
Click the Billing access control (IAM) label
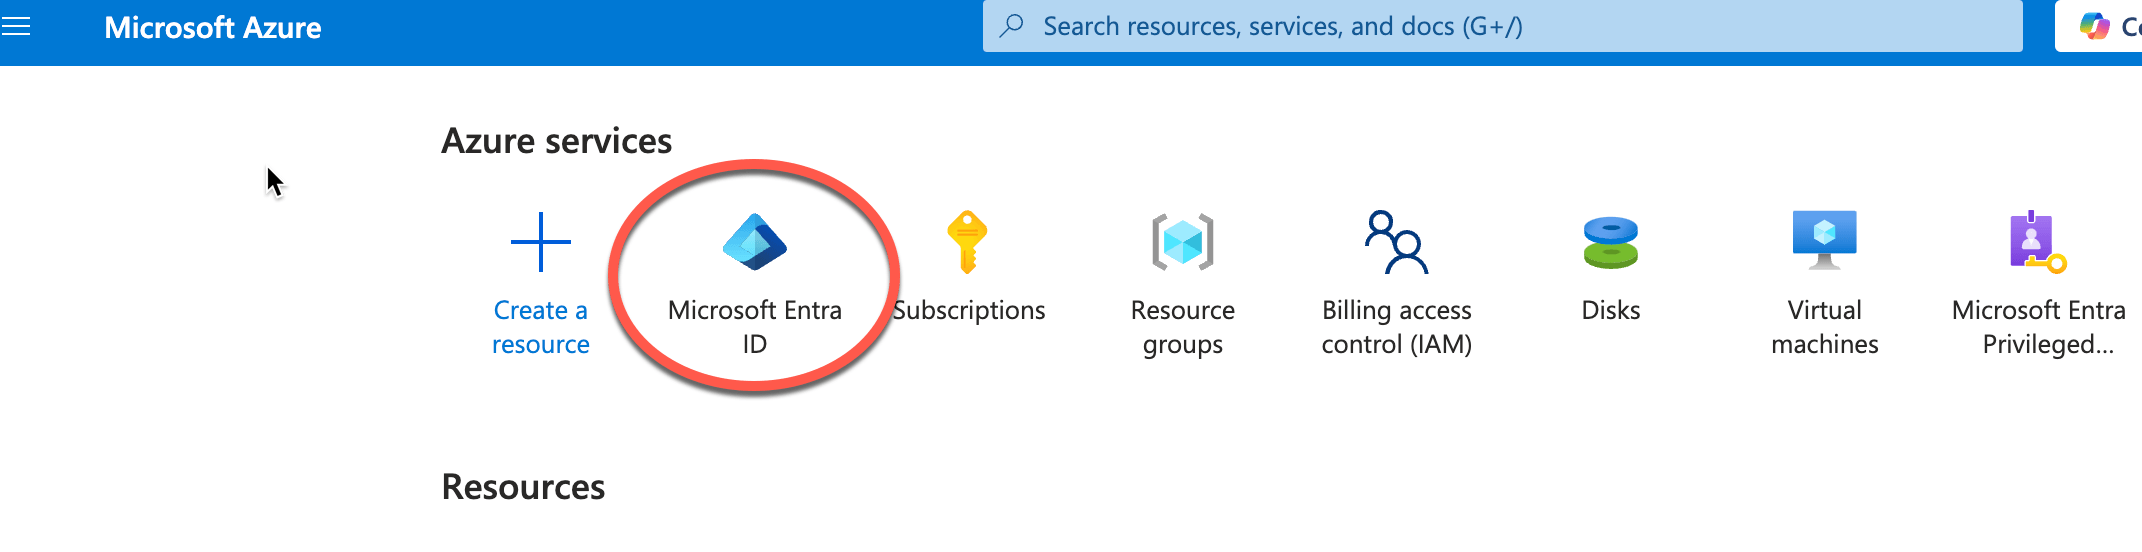coord(1397,327)
